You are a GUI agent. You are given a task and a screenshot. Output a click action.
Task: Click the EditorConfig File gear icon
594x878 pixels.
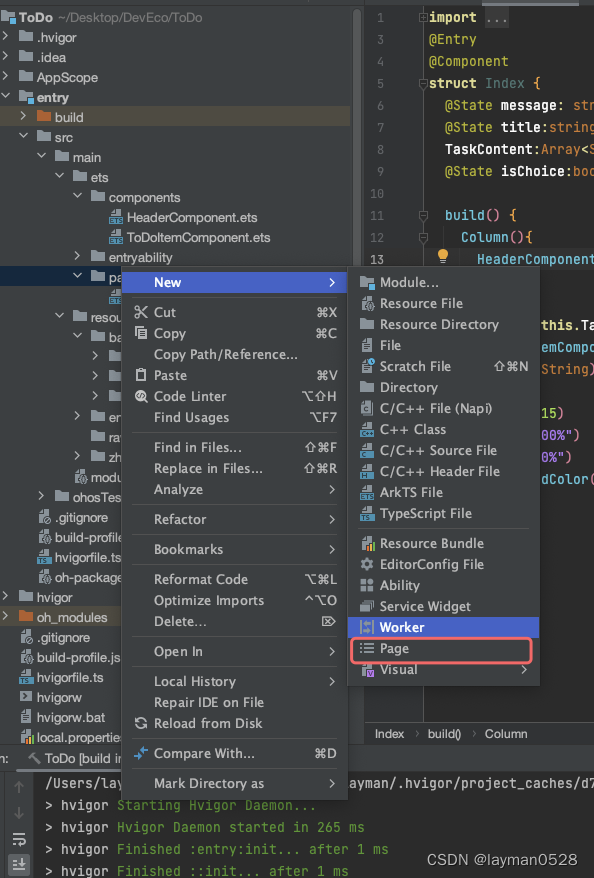pyautogui.click(x=367, y=564)
